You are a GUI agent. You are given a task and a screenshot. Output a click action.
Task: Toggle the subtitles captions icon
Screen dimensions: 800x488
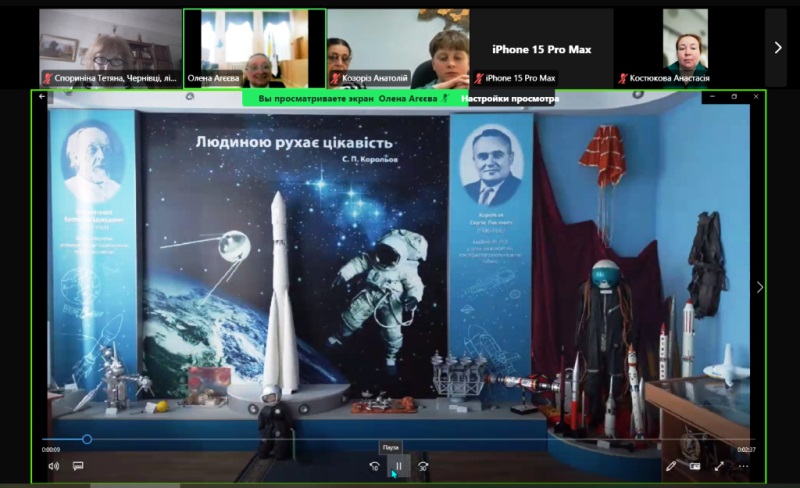point(77,466)
